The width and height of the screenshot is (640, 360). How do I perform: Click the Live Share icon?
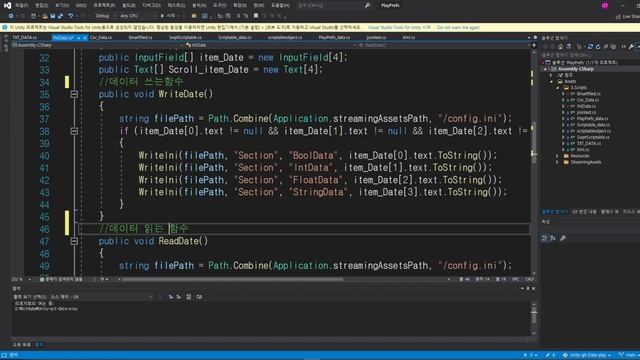pyautogui.click(x=618, y=16)
